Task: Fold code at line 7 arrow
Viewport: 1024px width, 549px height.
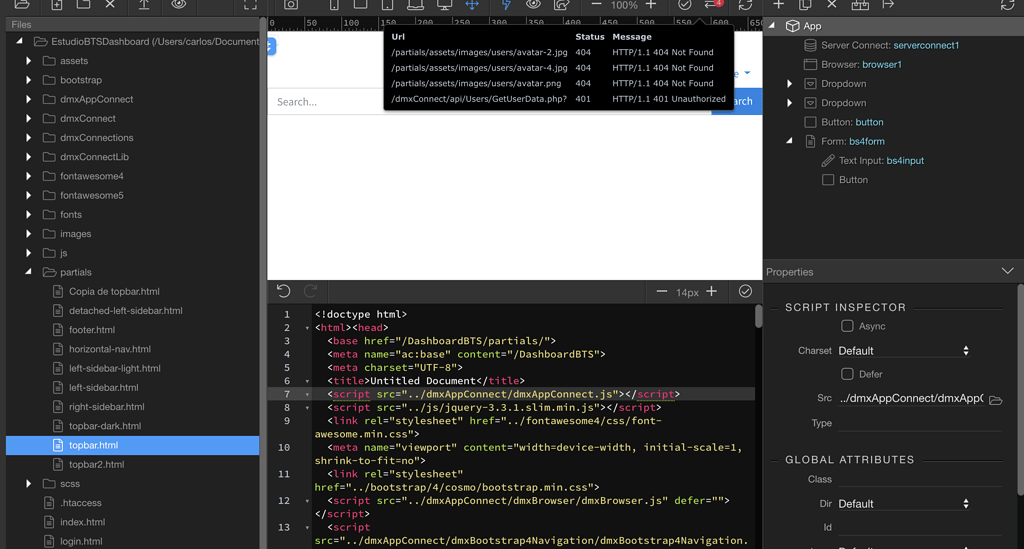Action: 307,394
